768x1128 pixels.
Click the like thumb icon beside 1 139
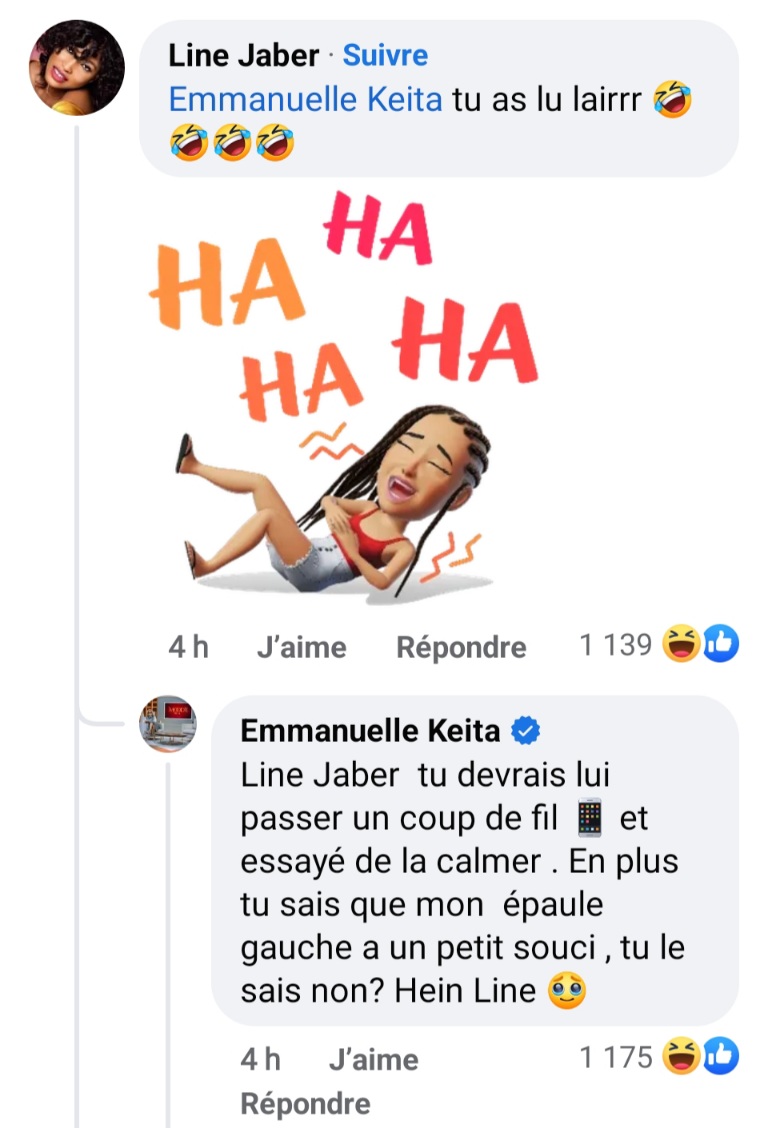tap(721, 644)
